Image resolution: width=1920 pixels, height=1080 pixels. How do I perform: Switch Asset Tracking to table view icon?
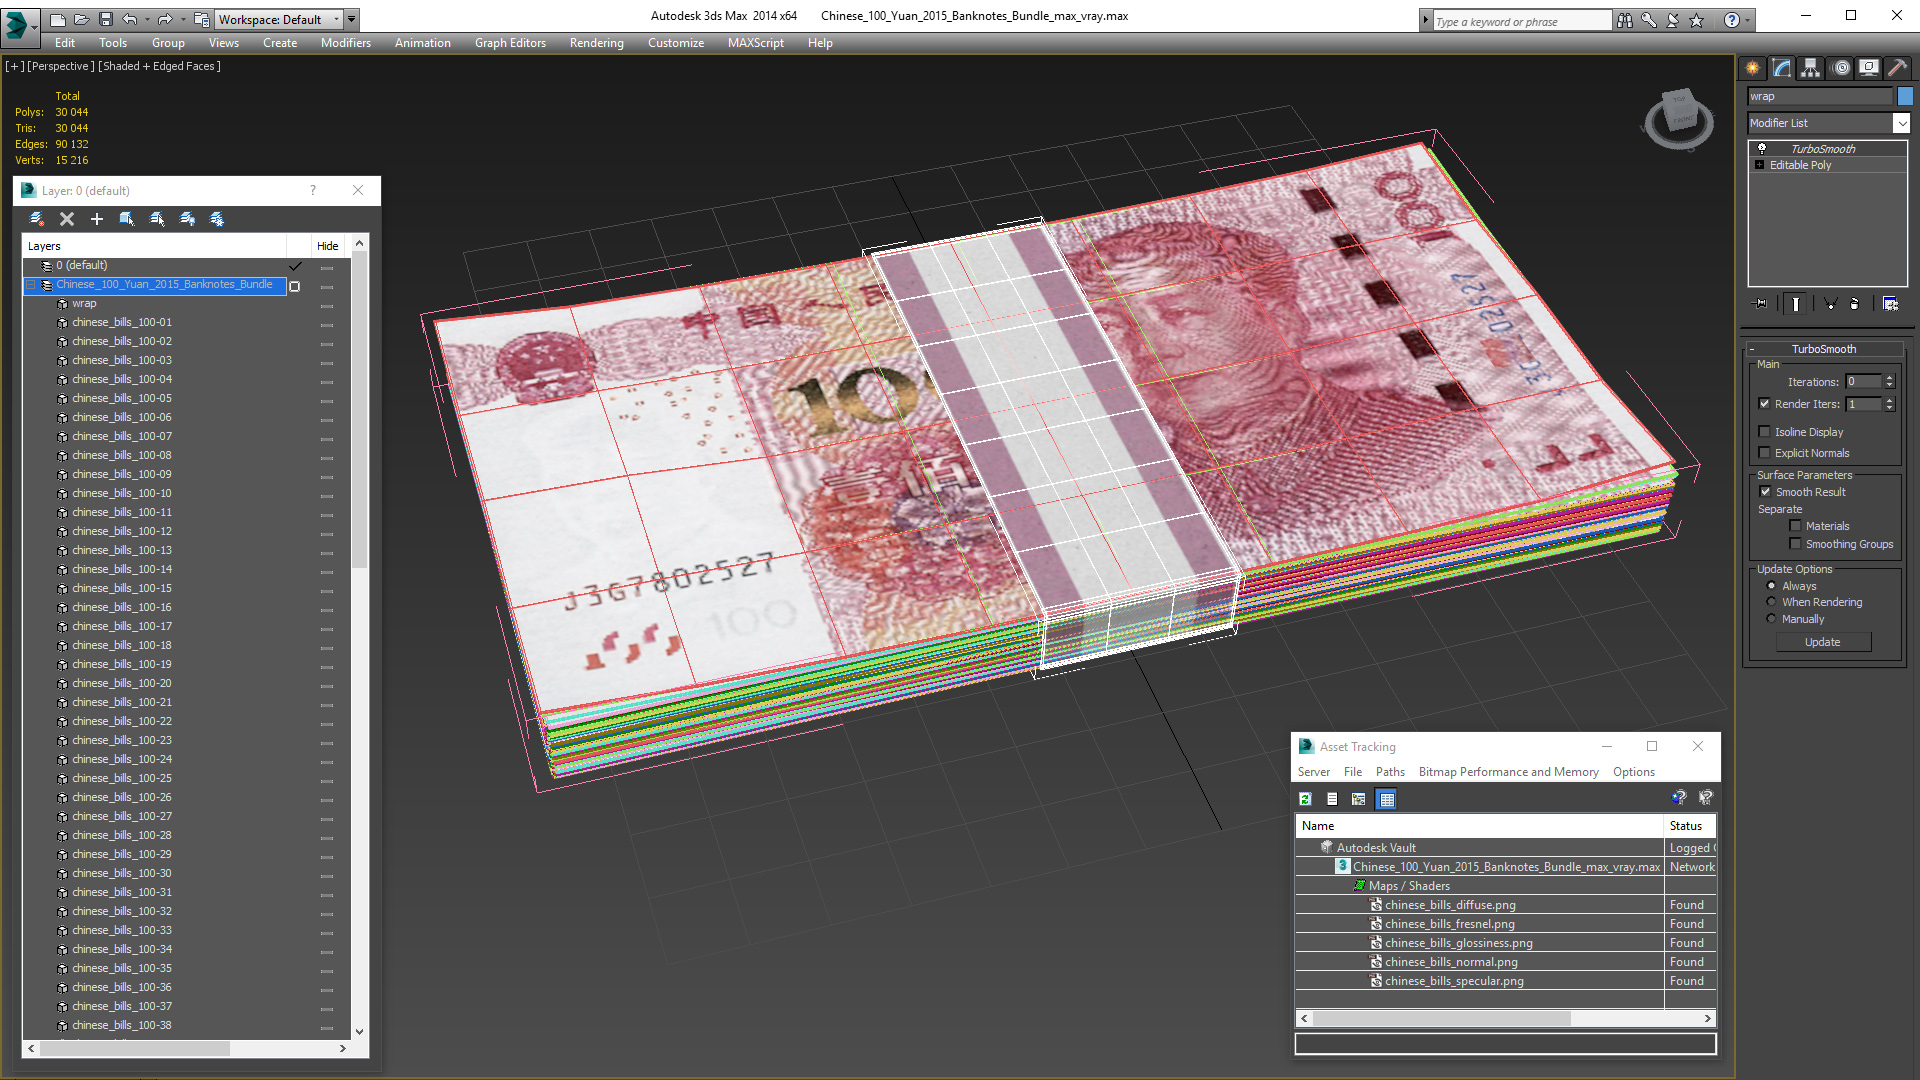[x=1386, y=799]
